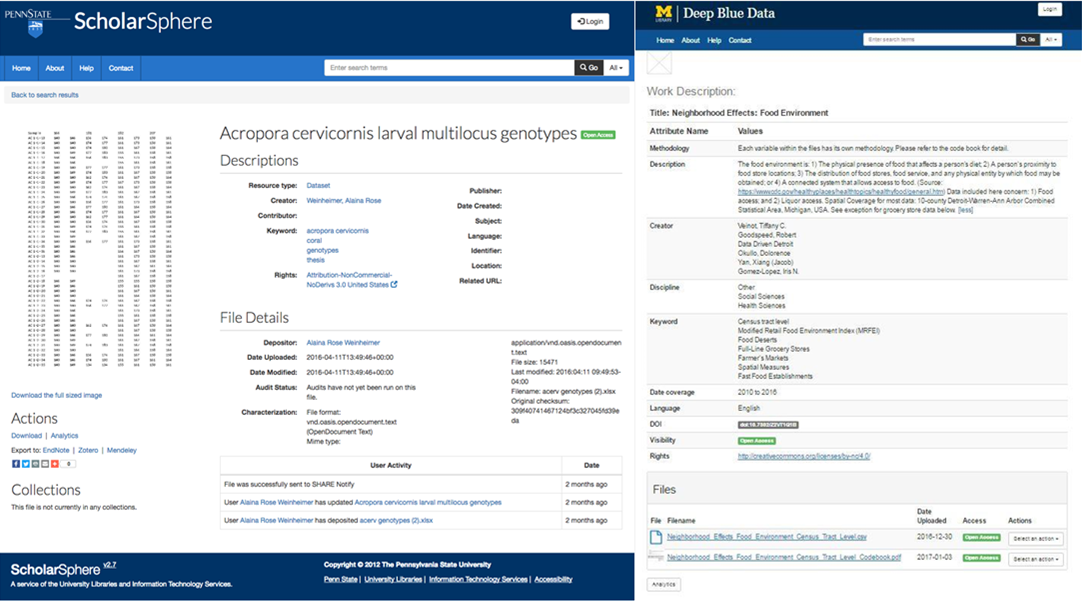Click Back to search results link
Screen dimensions: 1082x601
point(45,95)
